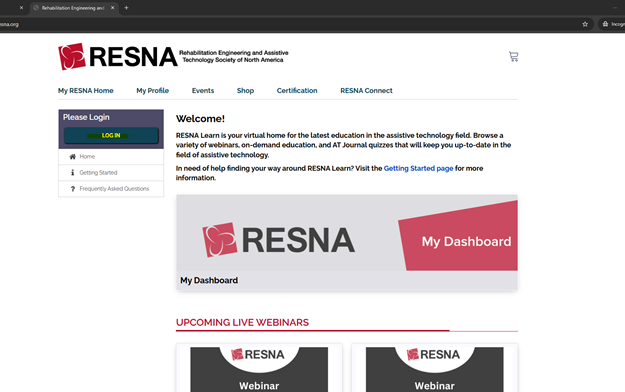Open the first upcoming Webinar card
The height and width of the screenshot is (392, 625).
tap(259, 368)
